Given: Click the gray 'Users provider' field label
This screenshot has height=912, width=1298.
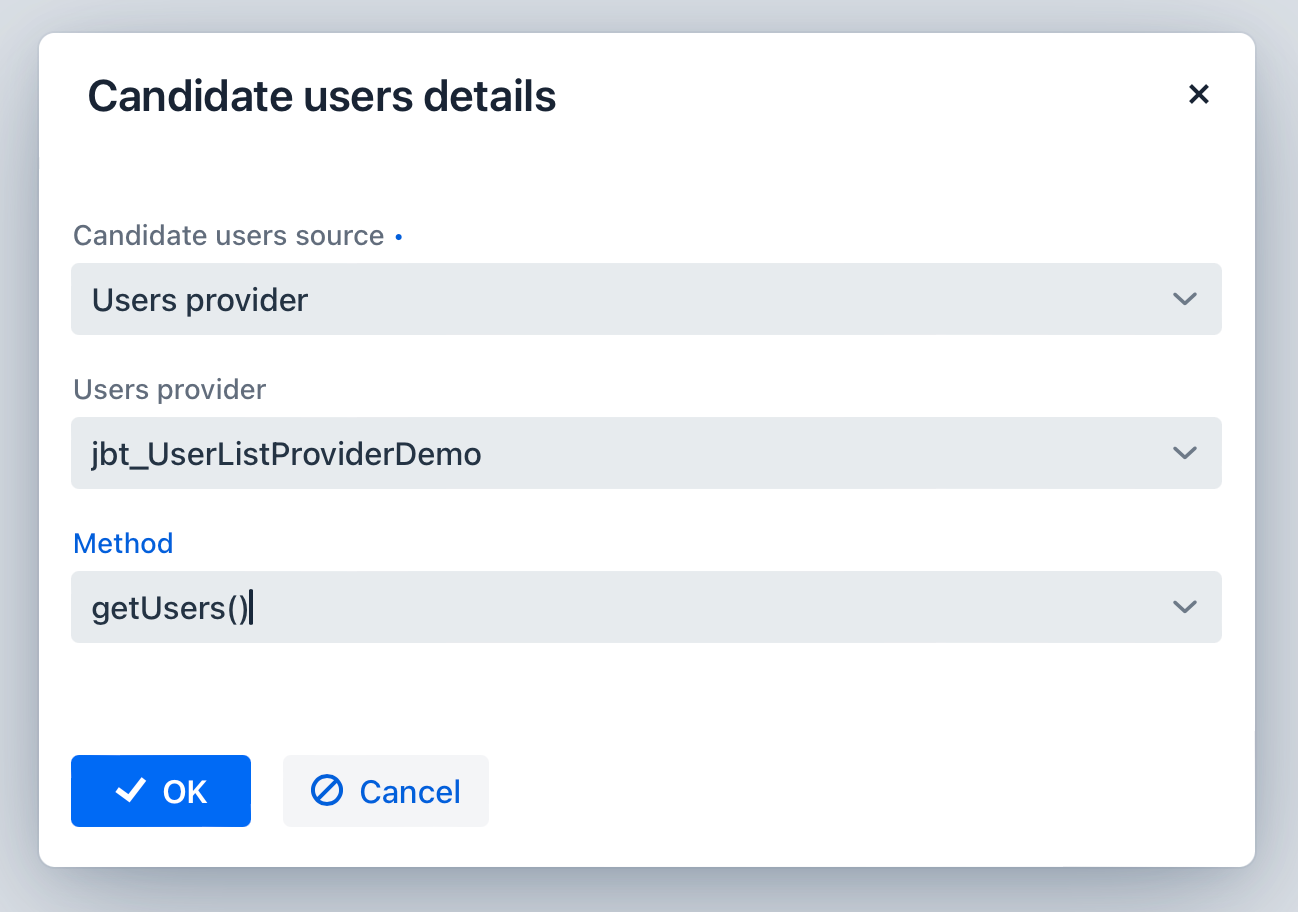Looking at the screenshot, I should click(169, 389).
